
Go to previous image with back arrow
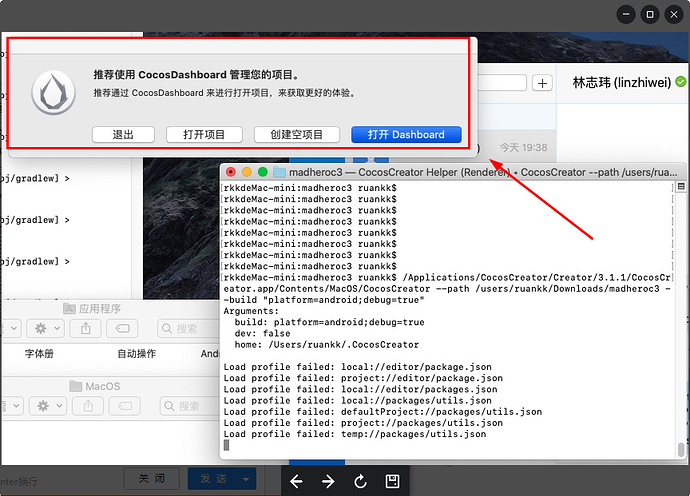(296, 481)
